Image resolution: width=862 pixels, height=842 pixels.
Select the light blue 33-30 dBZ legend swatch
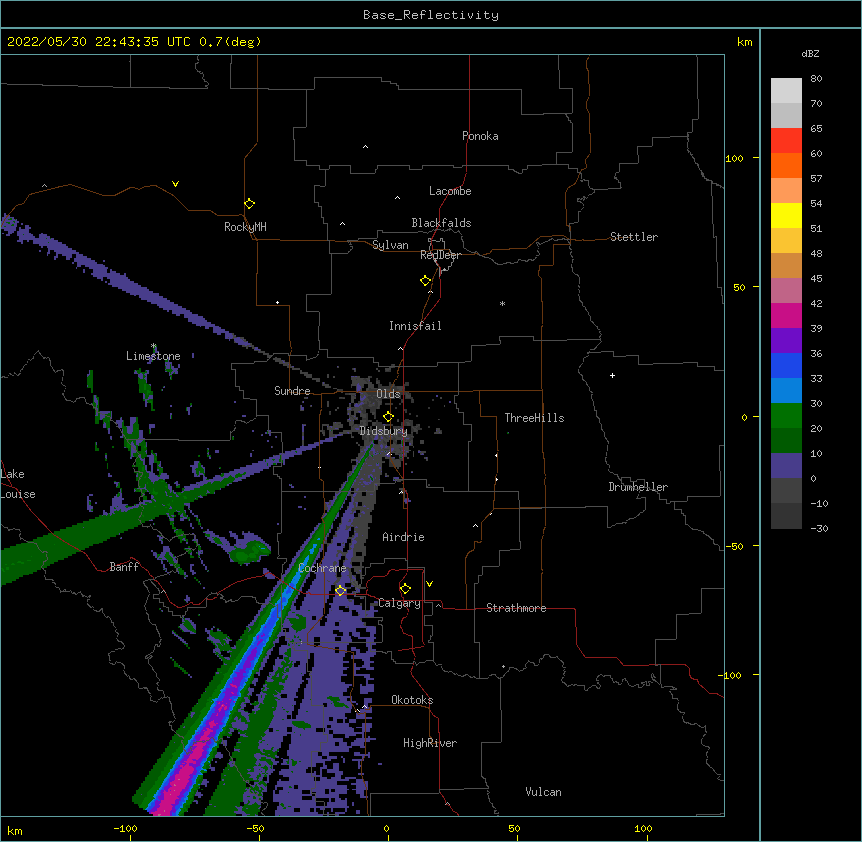click(786, 390)
